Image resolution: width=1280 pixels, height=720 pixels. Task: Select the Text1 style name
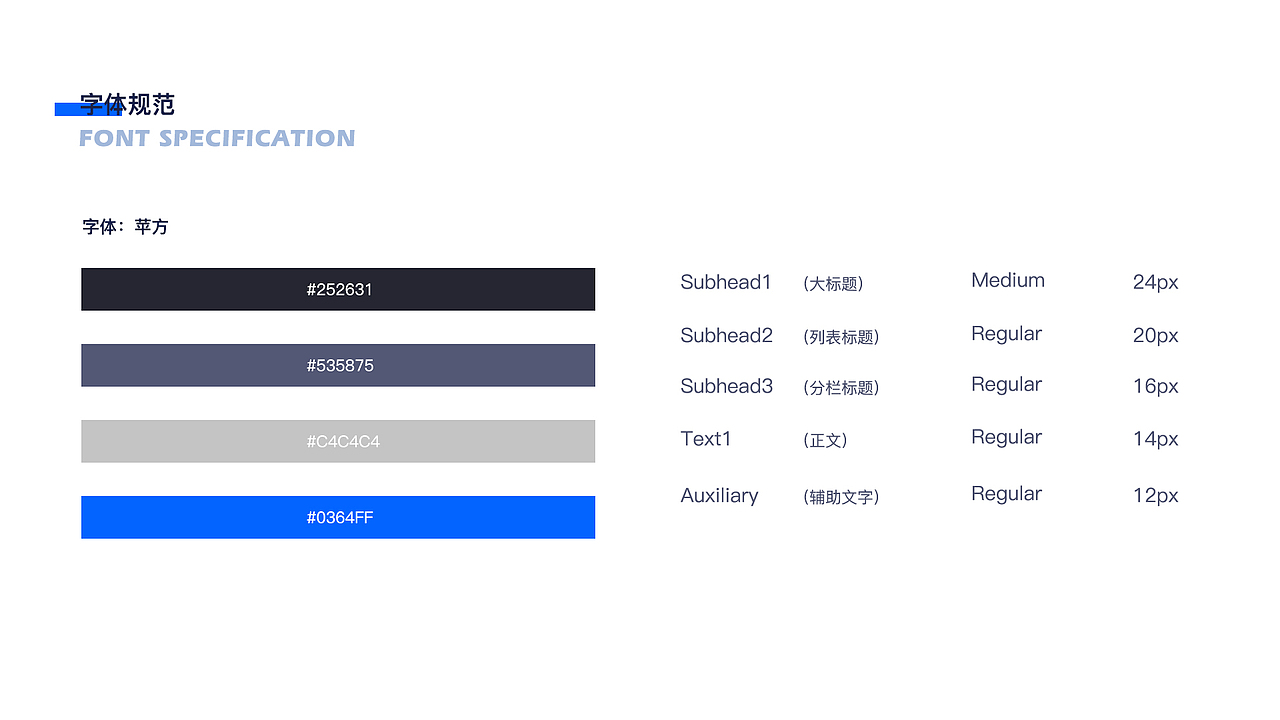706,439
